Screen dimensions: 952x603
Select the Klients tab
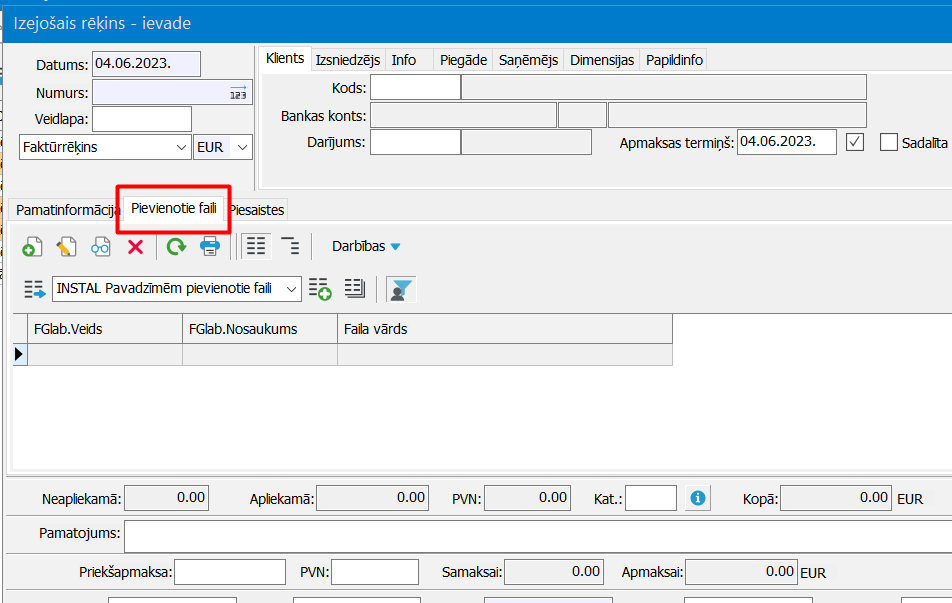click(x=285, y=58)
